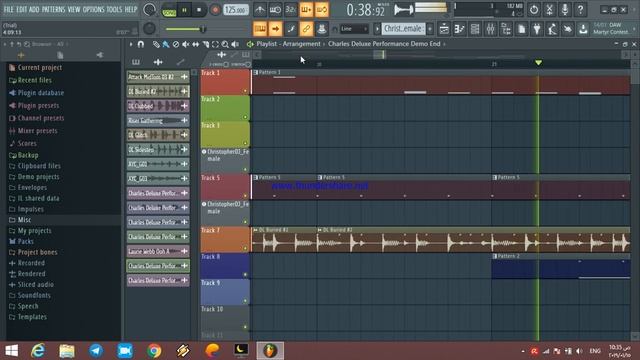Expand the Packs folder in browser
Screen dimensions: 640x360
25,241
